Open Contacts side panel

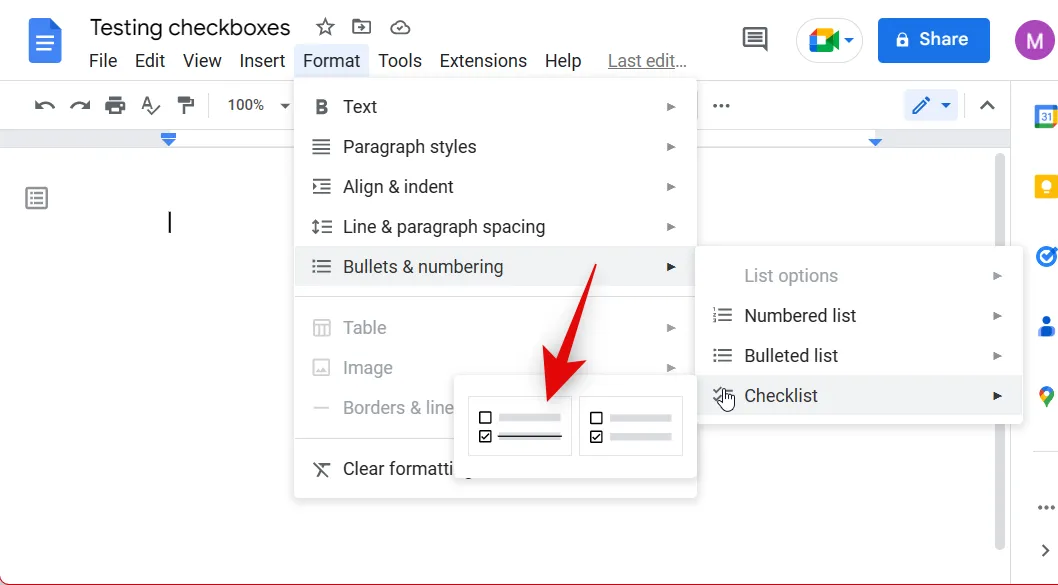[1046, 327]
